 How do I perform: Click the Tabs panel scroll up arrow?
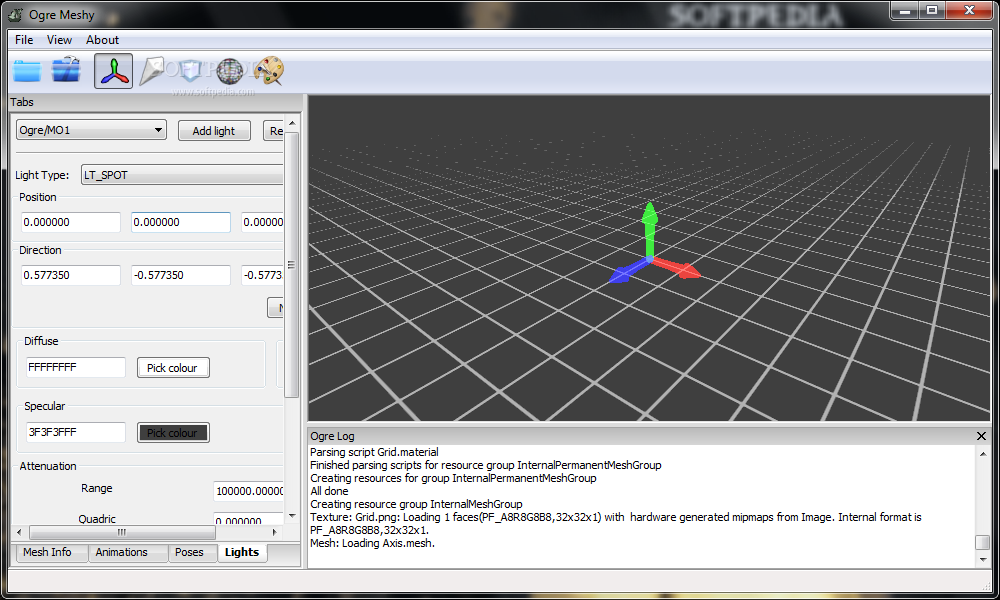292,123
